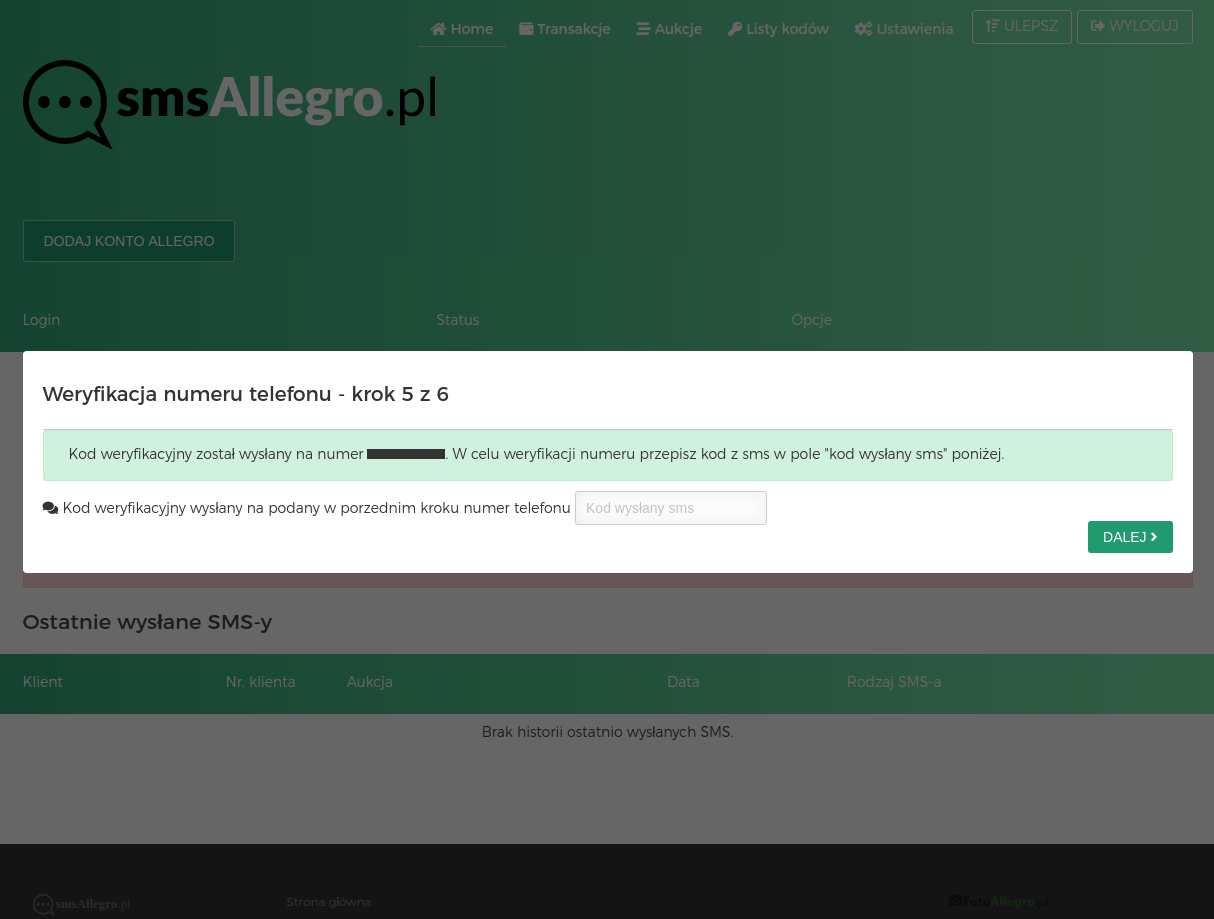Click the 'Status' column header
Screen dimensions: 1214x919
[x=458, y=320]
